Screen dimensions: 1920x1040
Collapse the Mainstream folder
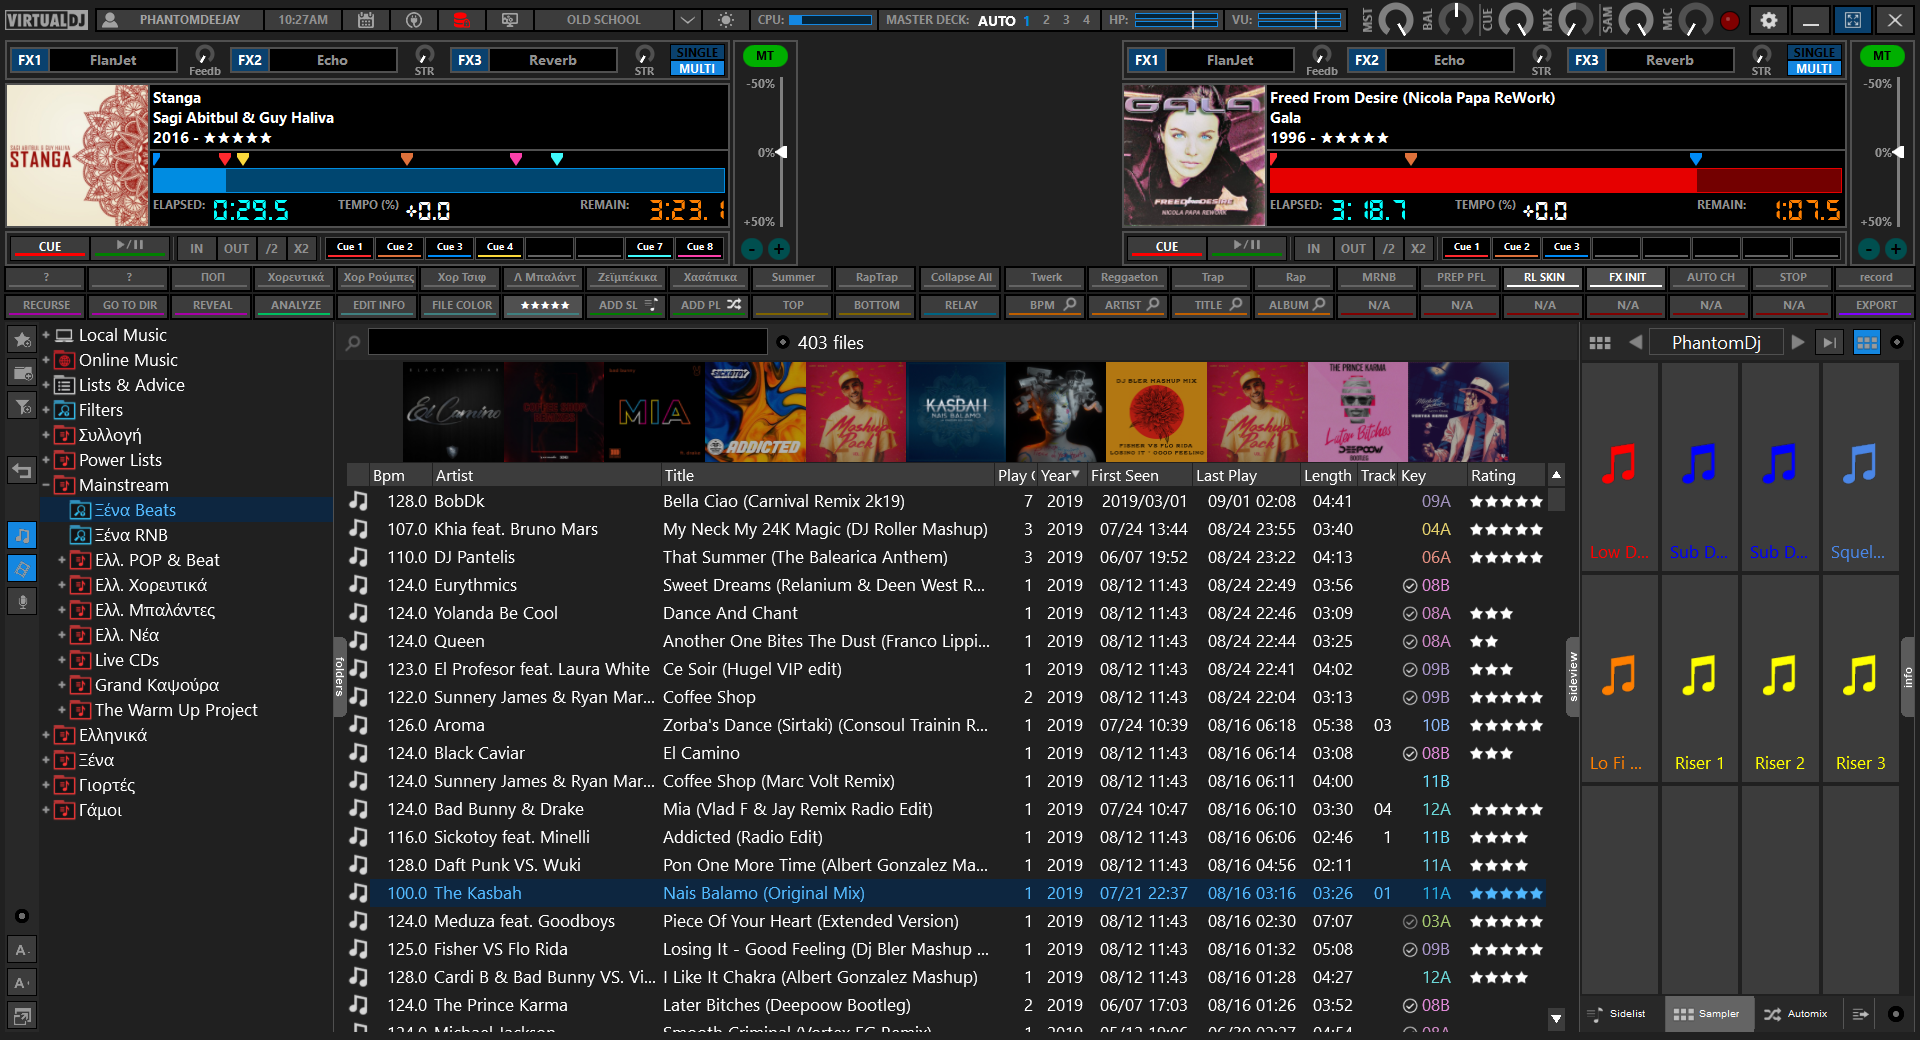coord(46,485)
